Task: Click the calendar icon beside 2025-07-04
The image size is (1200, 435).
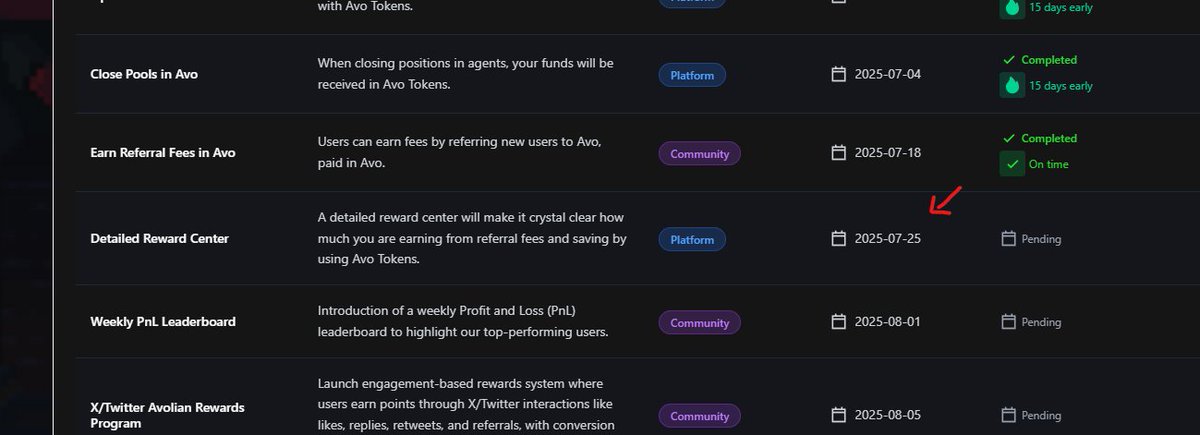Action: [839, 74]
